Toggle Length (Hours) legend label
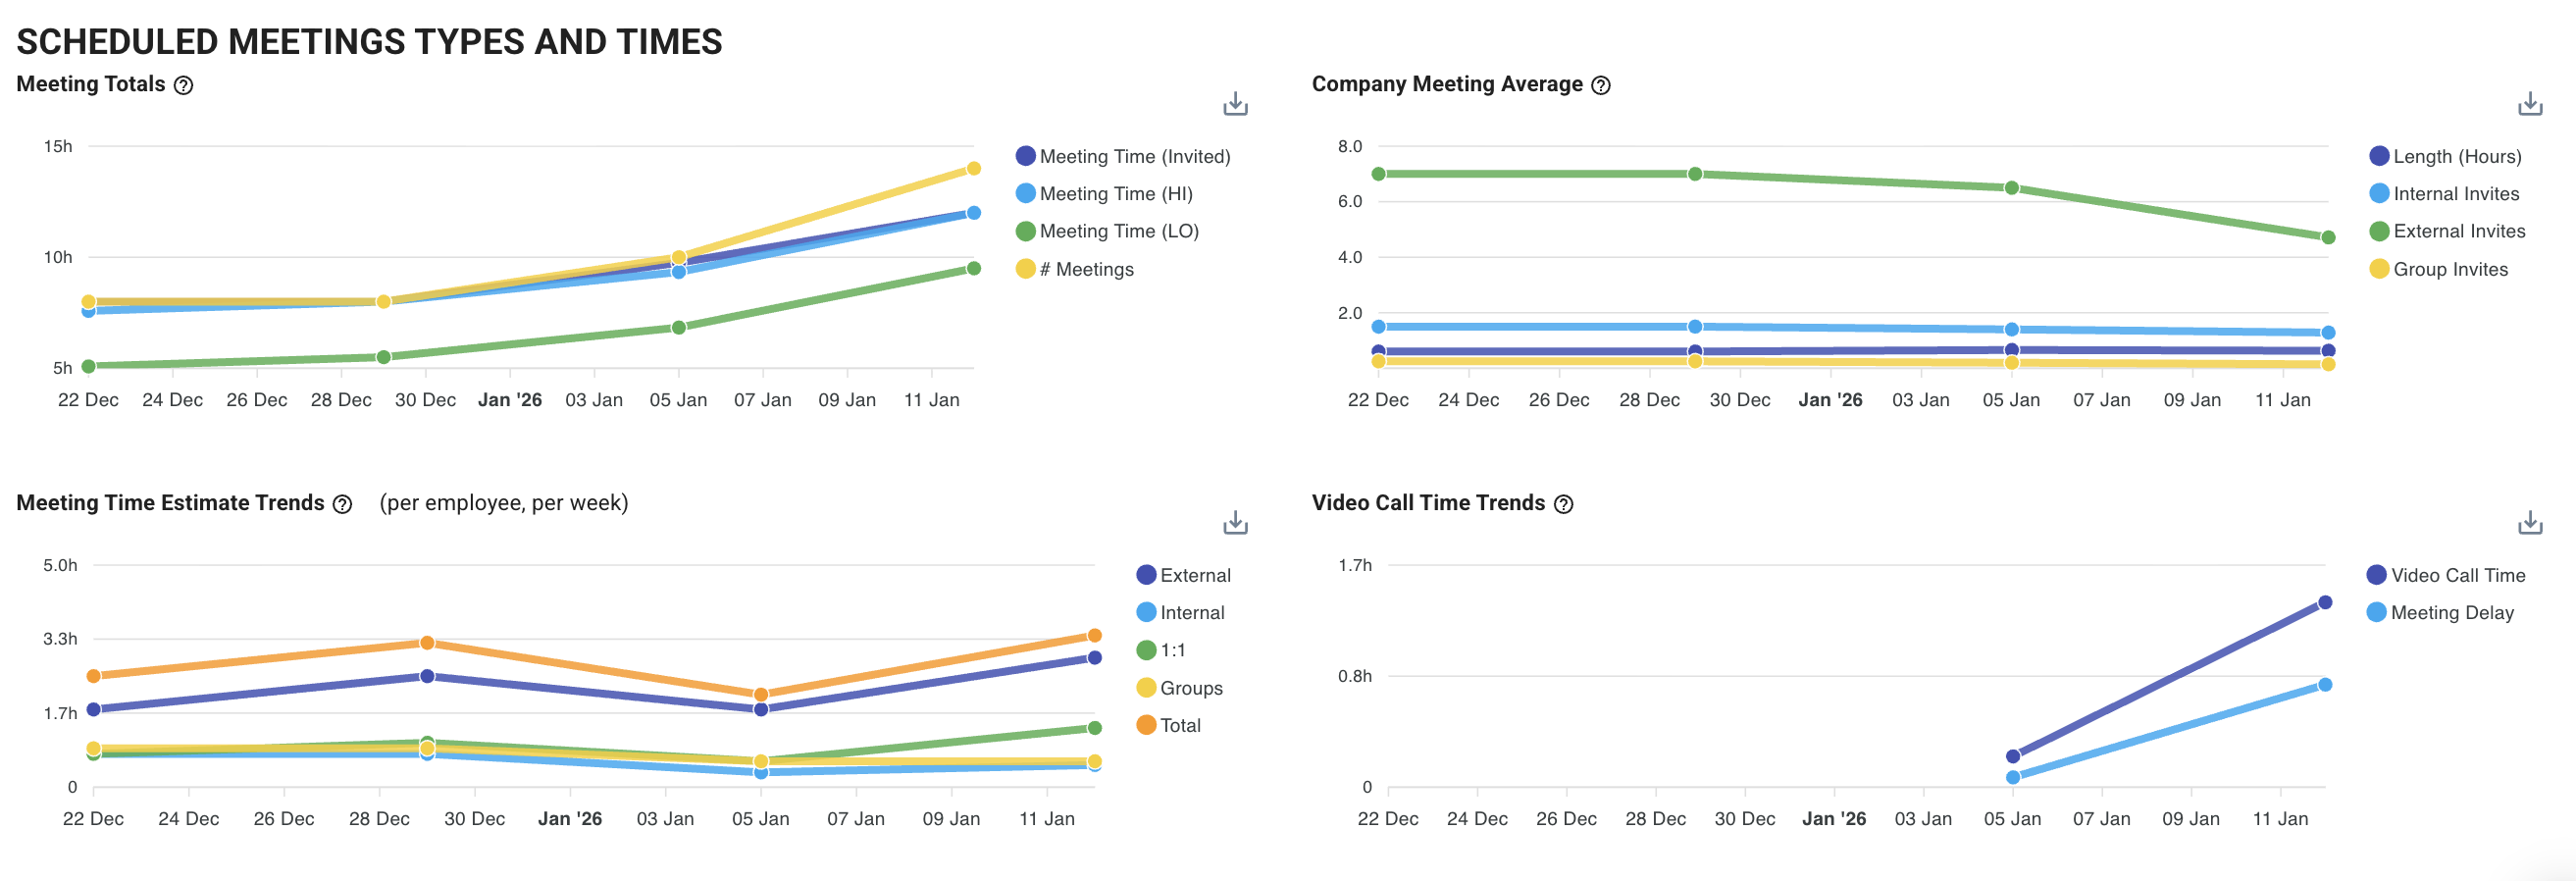 (x=2456, y=157)
